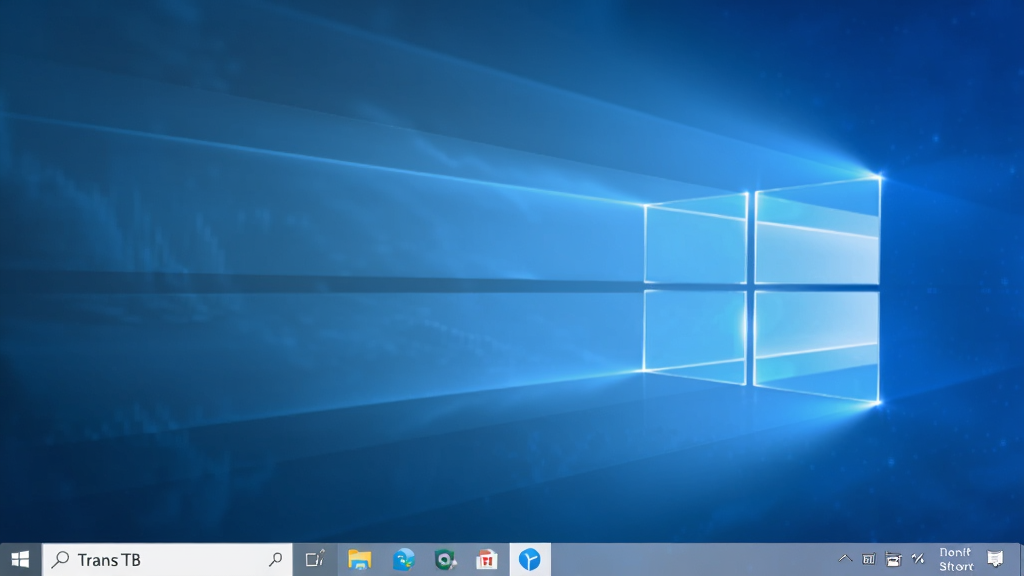Open File Explorer from the taskbar
Screen dimensions: 1024x576
359,560
